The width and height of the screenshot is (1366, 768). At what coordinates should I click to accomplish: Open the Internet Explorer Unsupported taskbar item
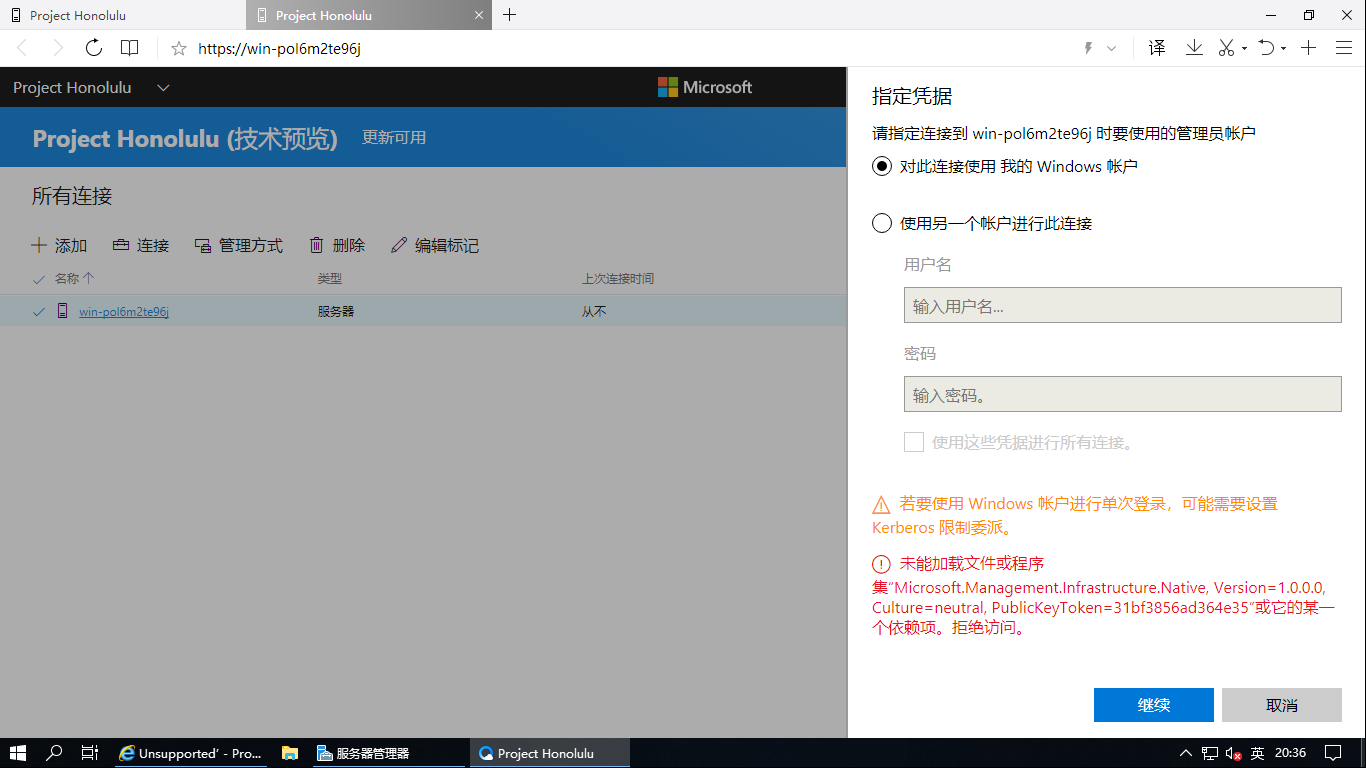click(189, 753)
